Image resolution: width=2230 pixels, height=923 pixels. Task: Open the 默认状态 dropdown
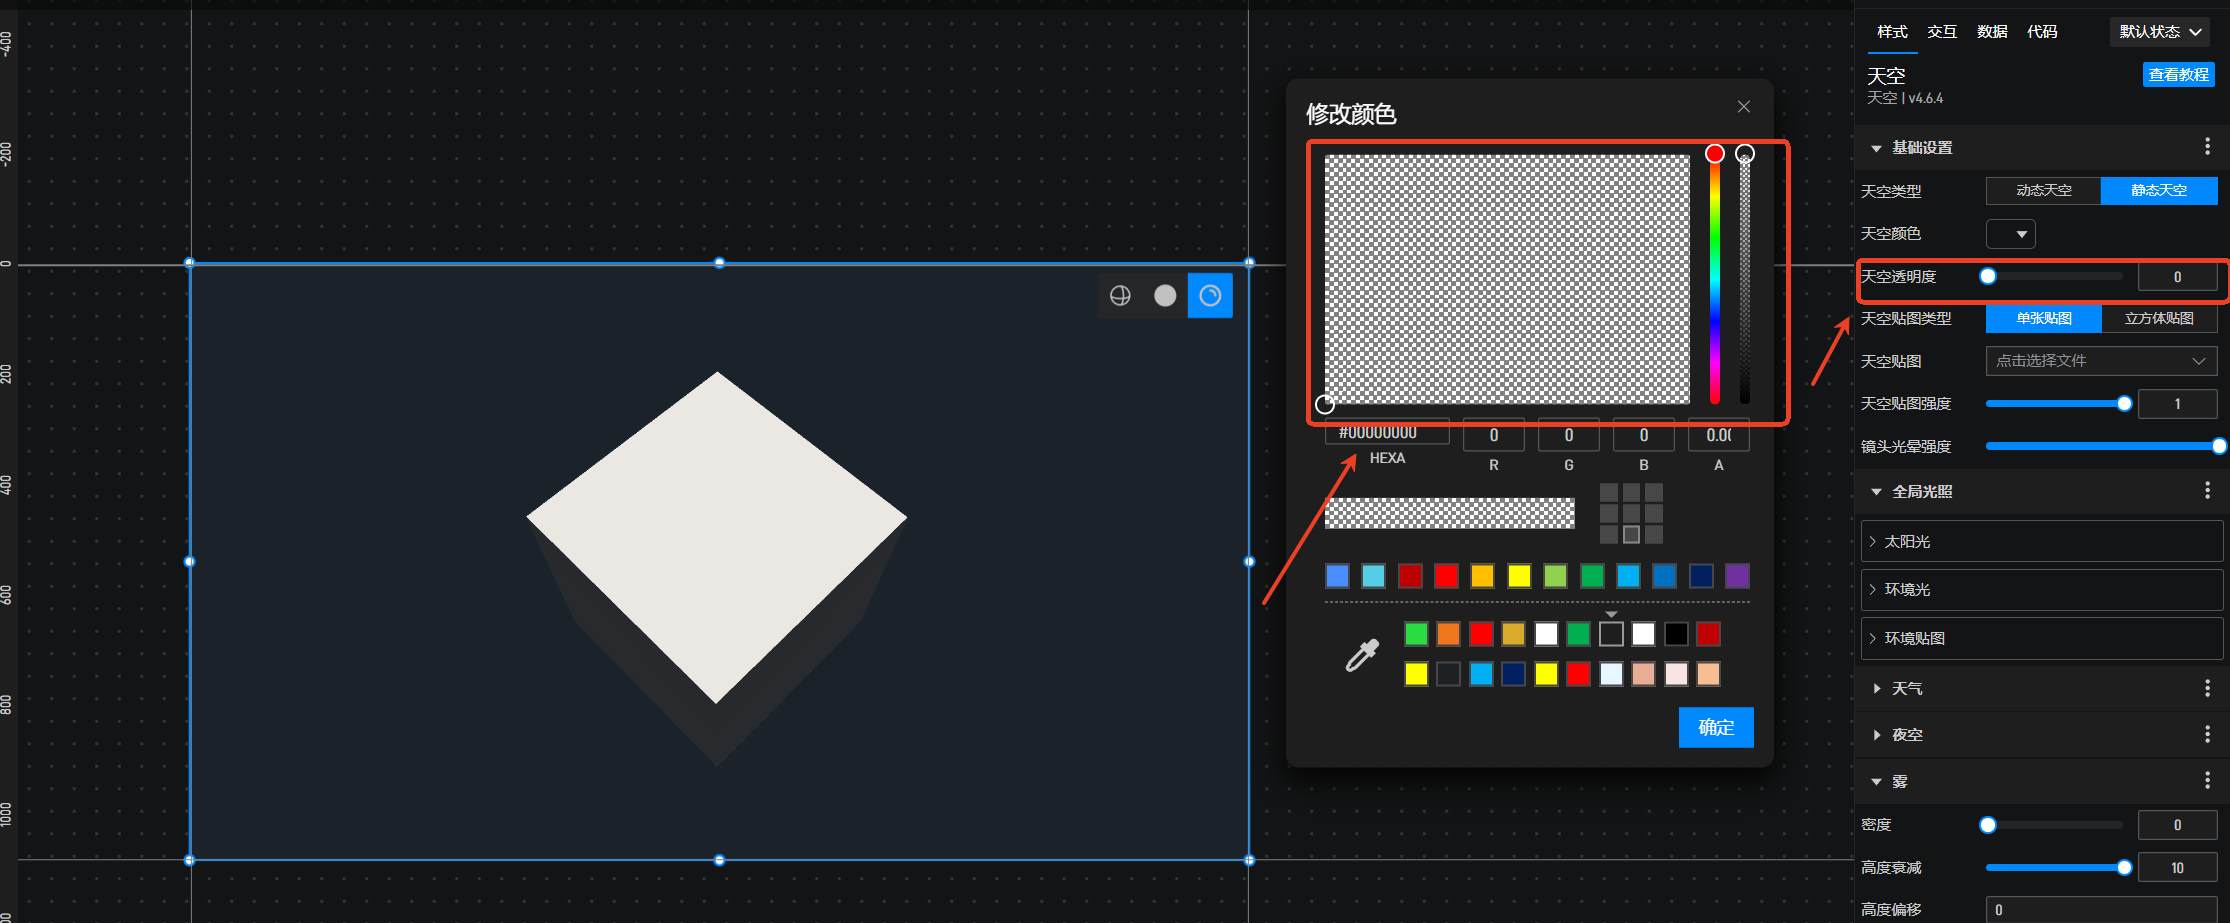pyautogui.click(x=2160, y=32)
